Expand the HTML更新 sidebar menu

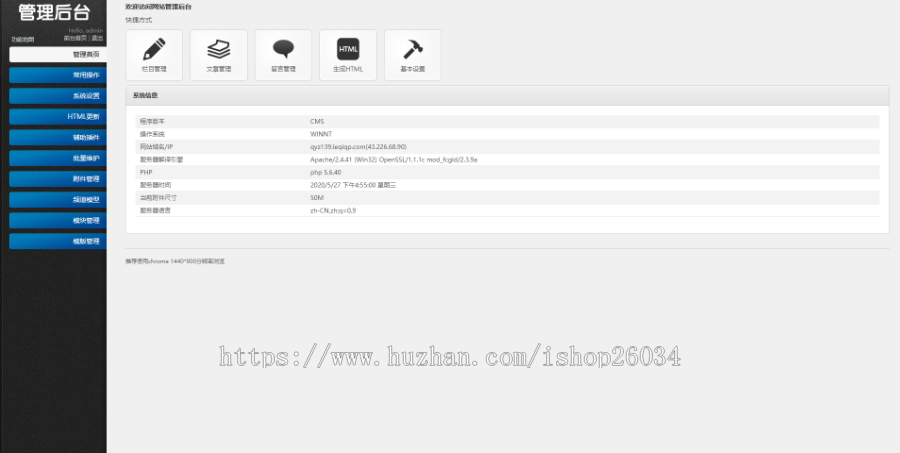[58, 117]
